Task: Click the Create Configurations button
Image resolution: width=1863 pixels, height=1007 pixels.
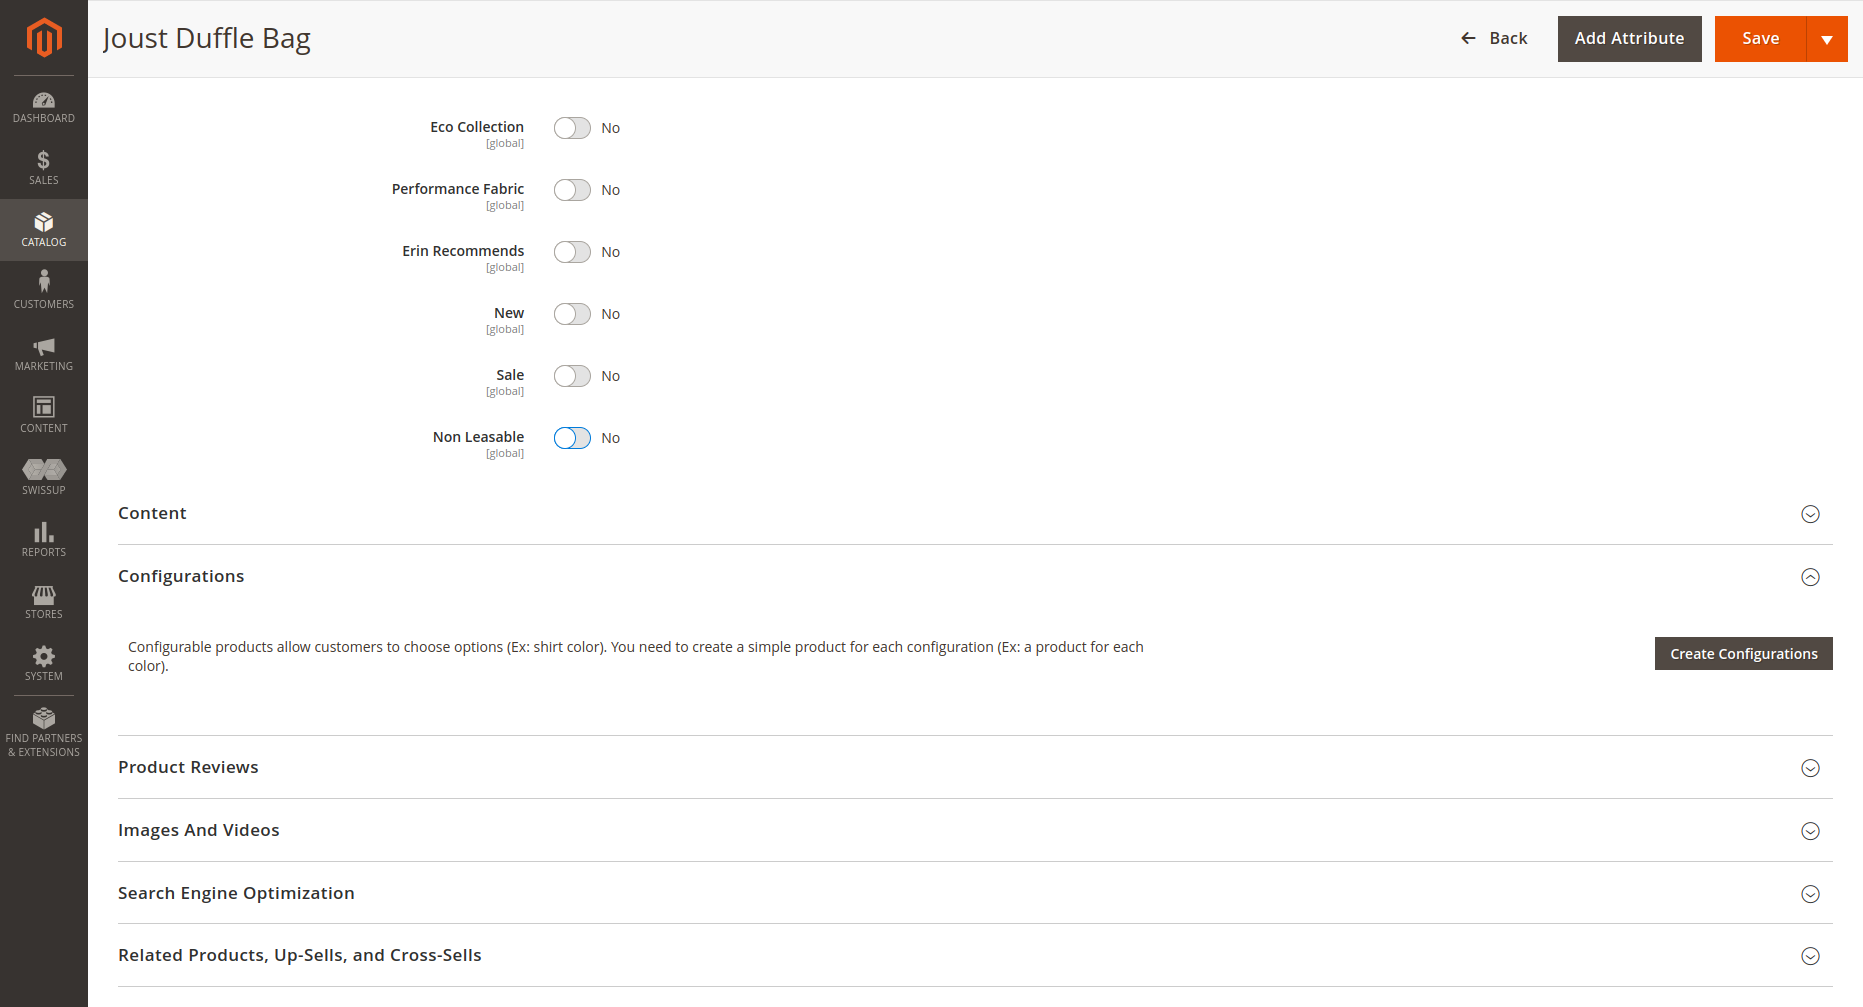Action: pyautogui.click(x=1743, y=654)
